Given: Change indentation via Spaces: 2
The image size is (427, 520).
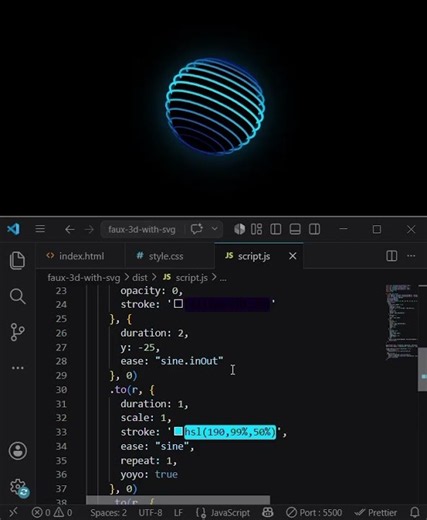Looking at the screenshot, I should 108,512.
